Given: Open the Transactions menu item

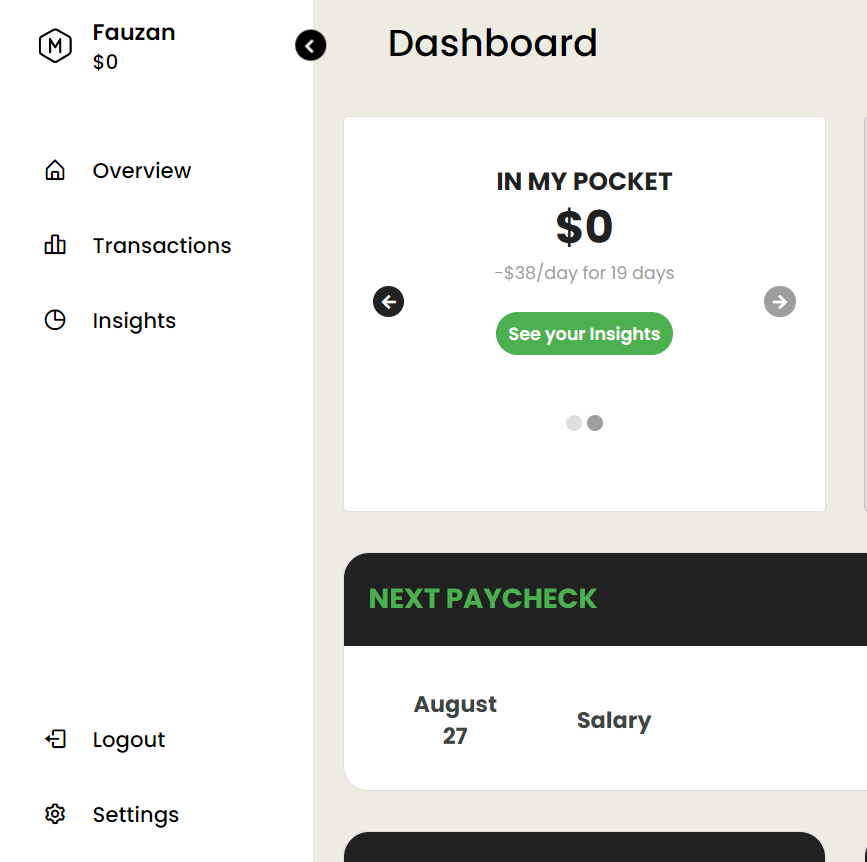Looking at the screenshot, I should [162, 245].
